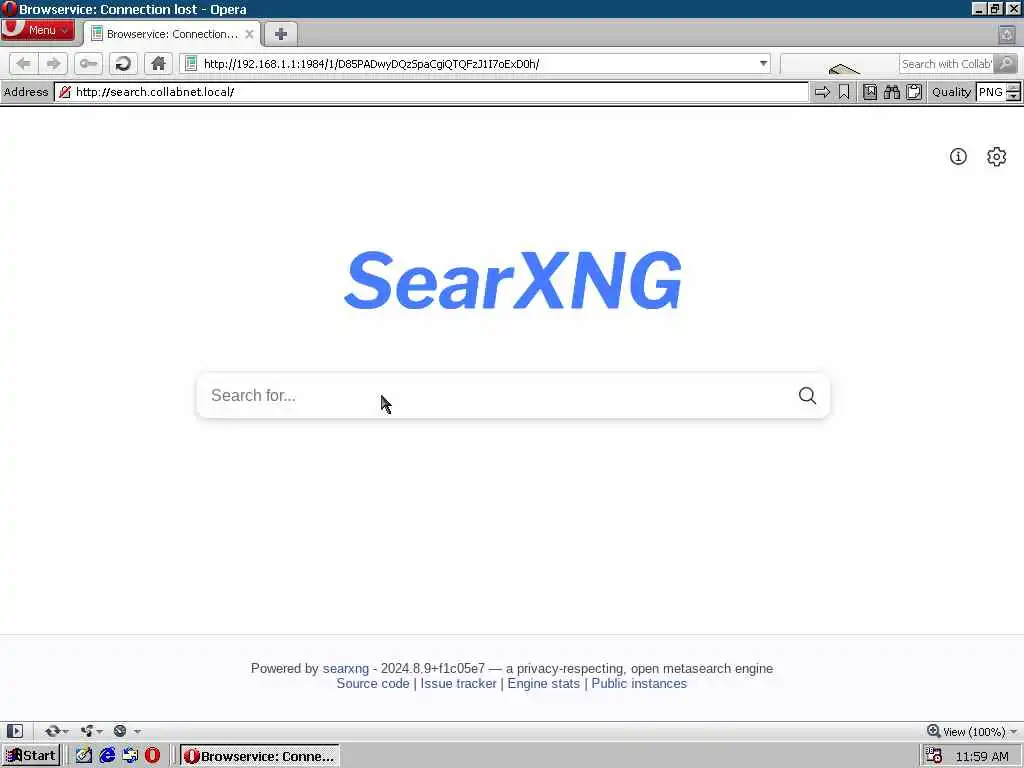Image resolution: width=1024 pixels, height=768 pixels.
Task: Close the Browservice: Connection tab
Action: (249, 34)
